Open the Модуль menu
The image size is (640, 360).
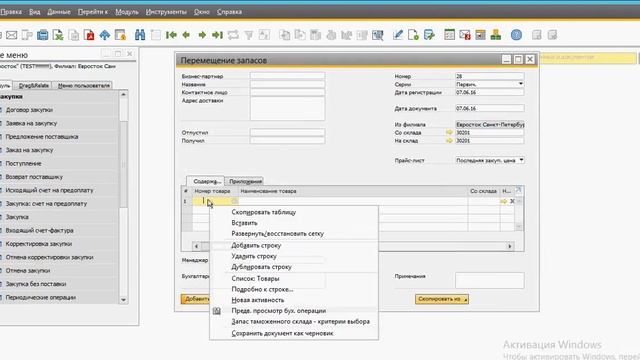coord(127,12)
